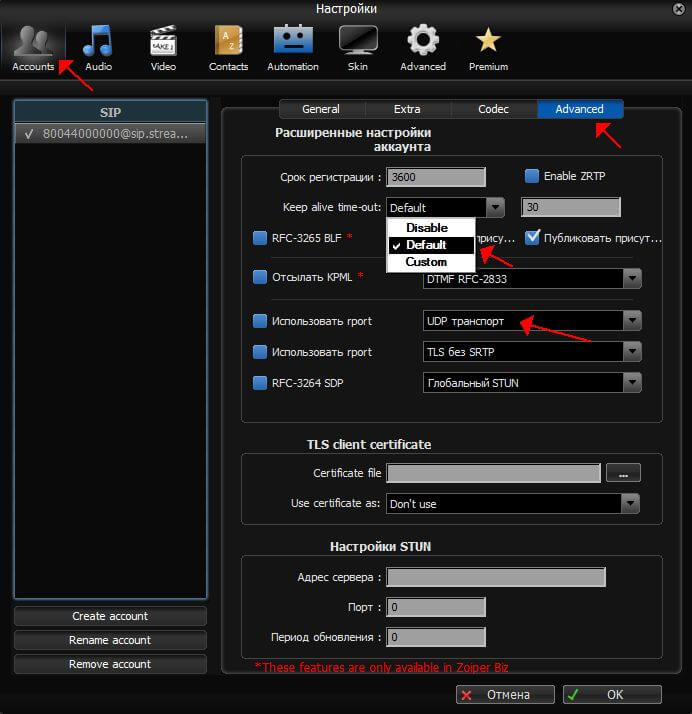Open the Skin settings section
Viewport: 692px width, 714px height.
coord(358,48)
